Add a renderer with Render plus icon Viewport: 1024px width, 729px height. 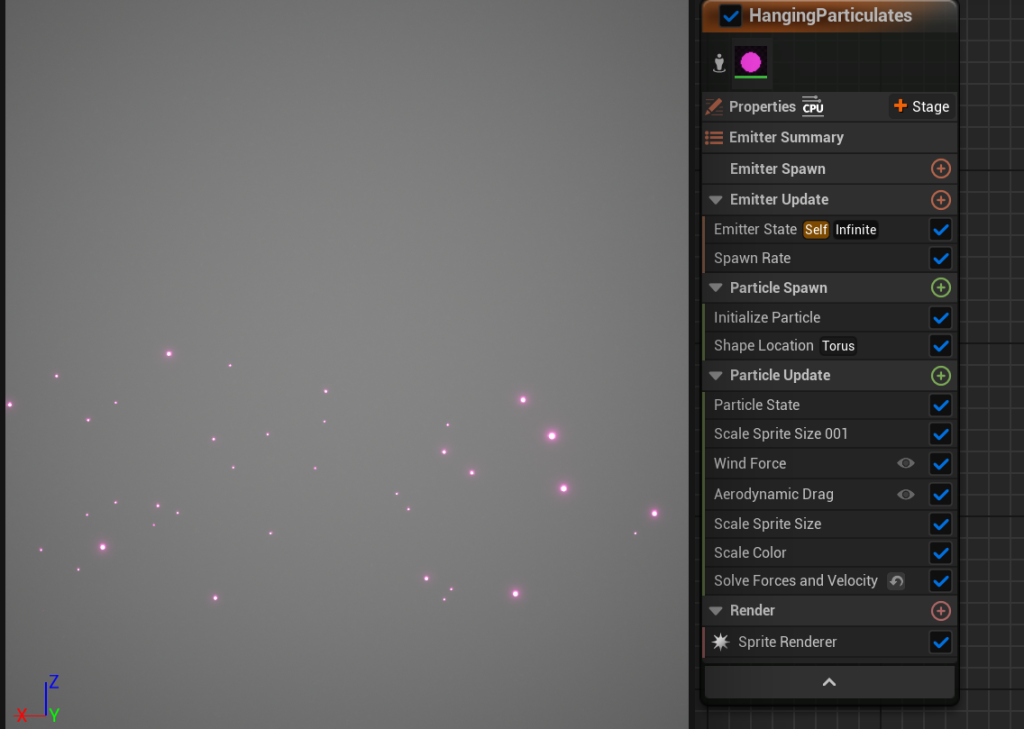click(x=940, y=611)
